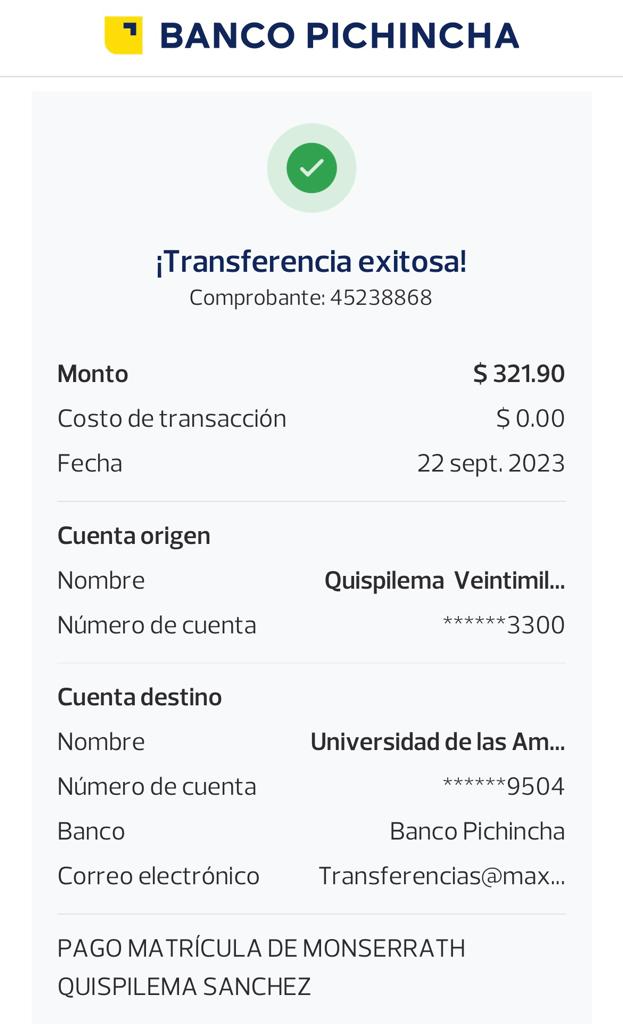Click the Banco value Banco Pichincha

[476, 832]
